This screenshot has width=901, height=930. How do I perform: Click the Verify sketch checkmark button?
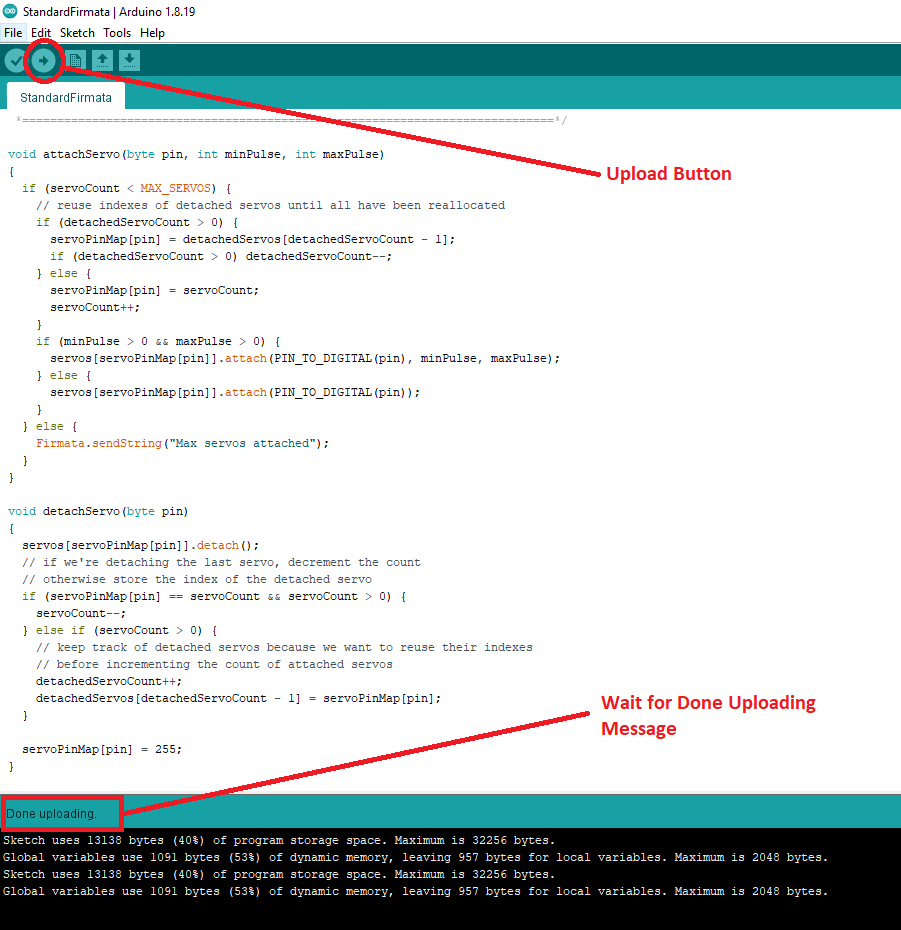15,60
